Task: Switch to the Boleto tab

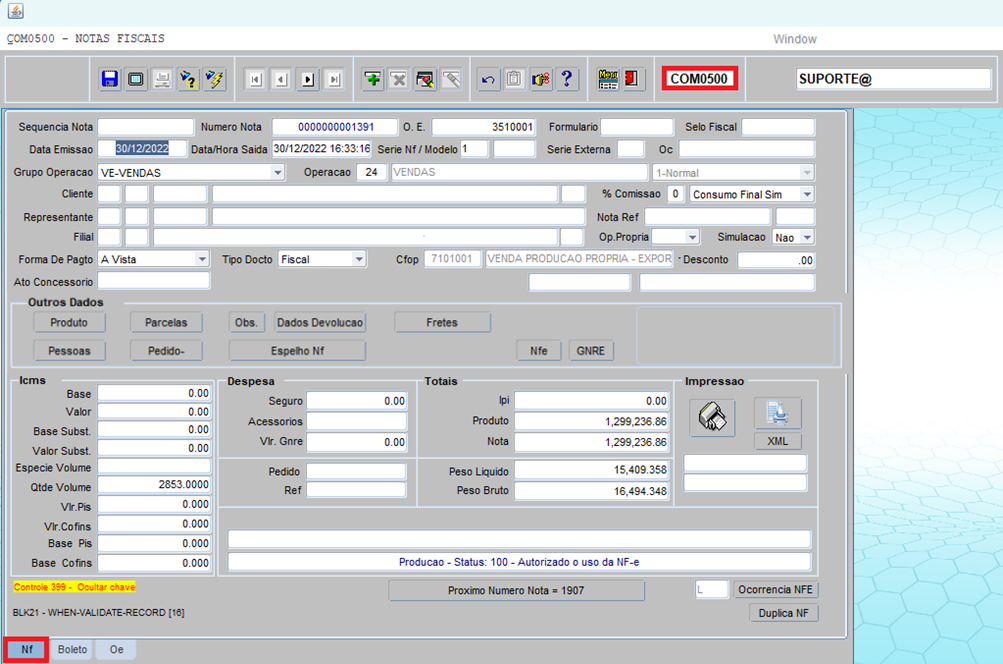Action: [x=72, y=650]
